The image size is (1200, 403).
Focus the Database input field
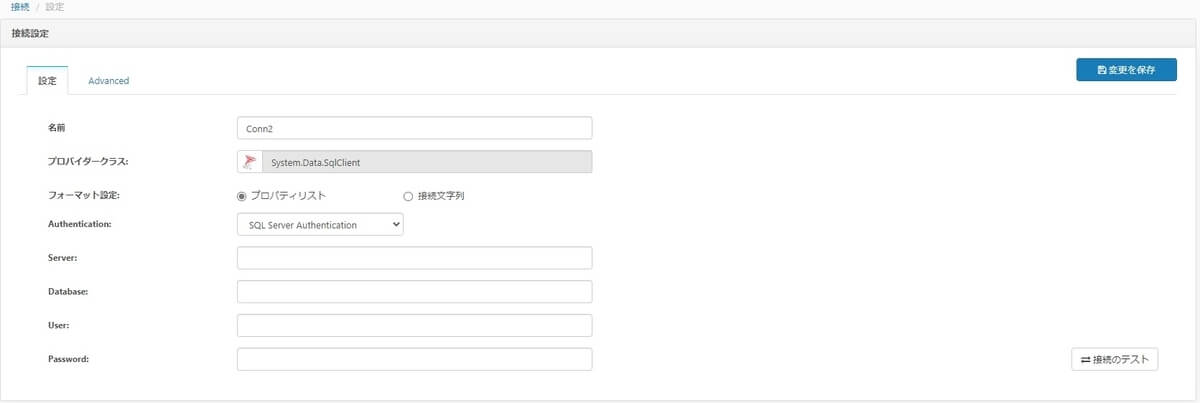click(x=414, y=292)
